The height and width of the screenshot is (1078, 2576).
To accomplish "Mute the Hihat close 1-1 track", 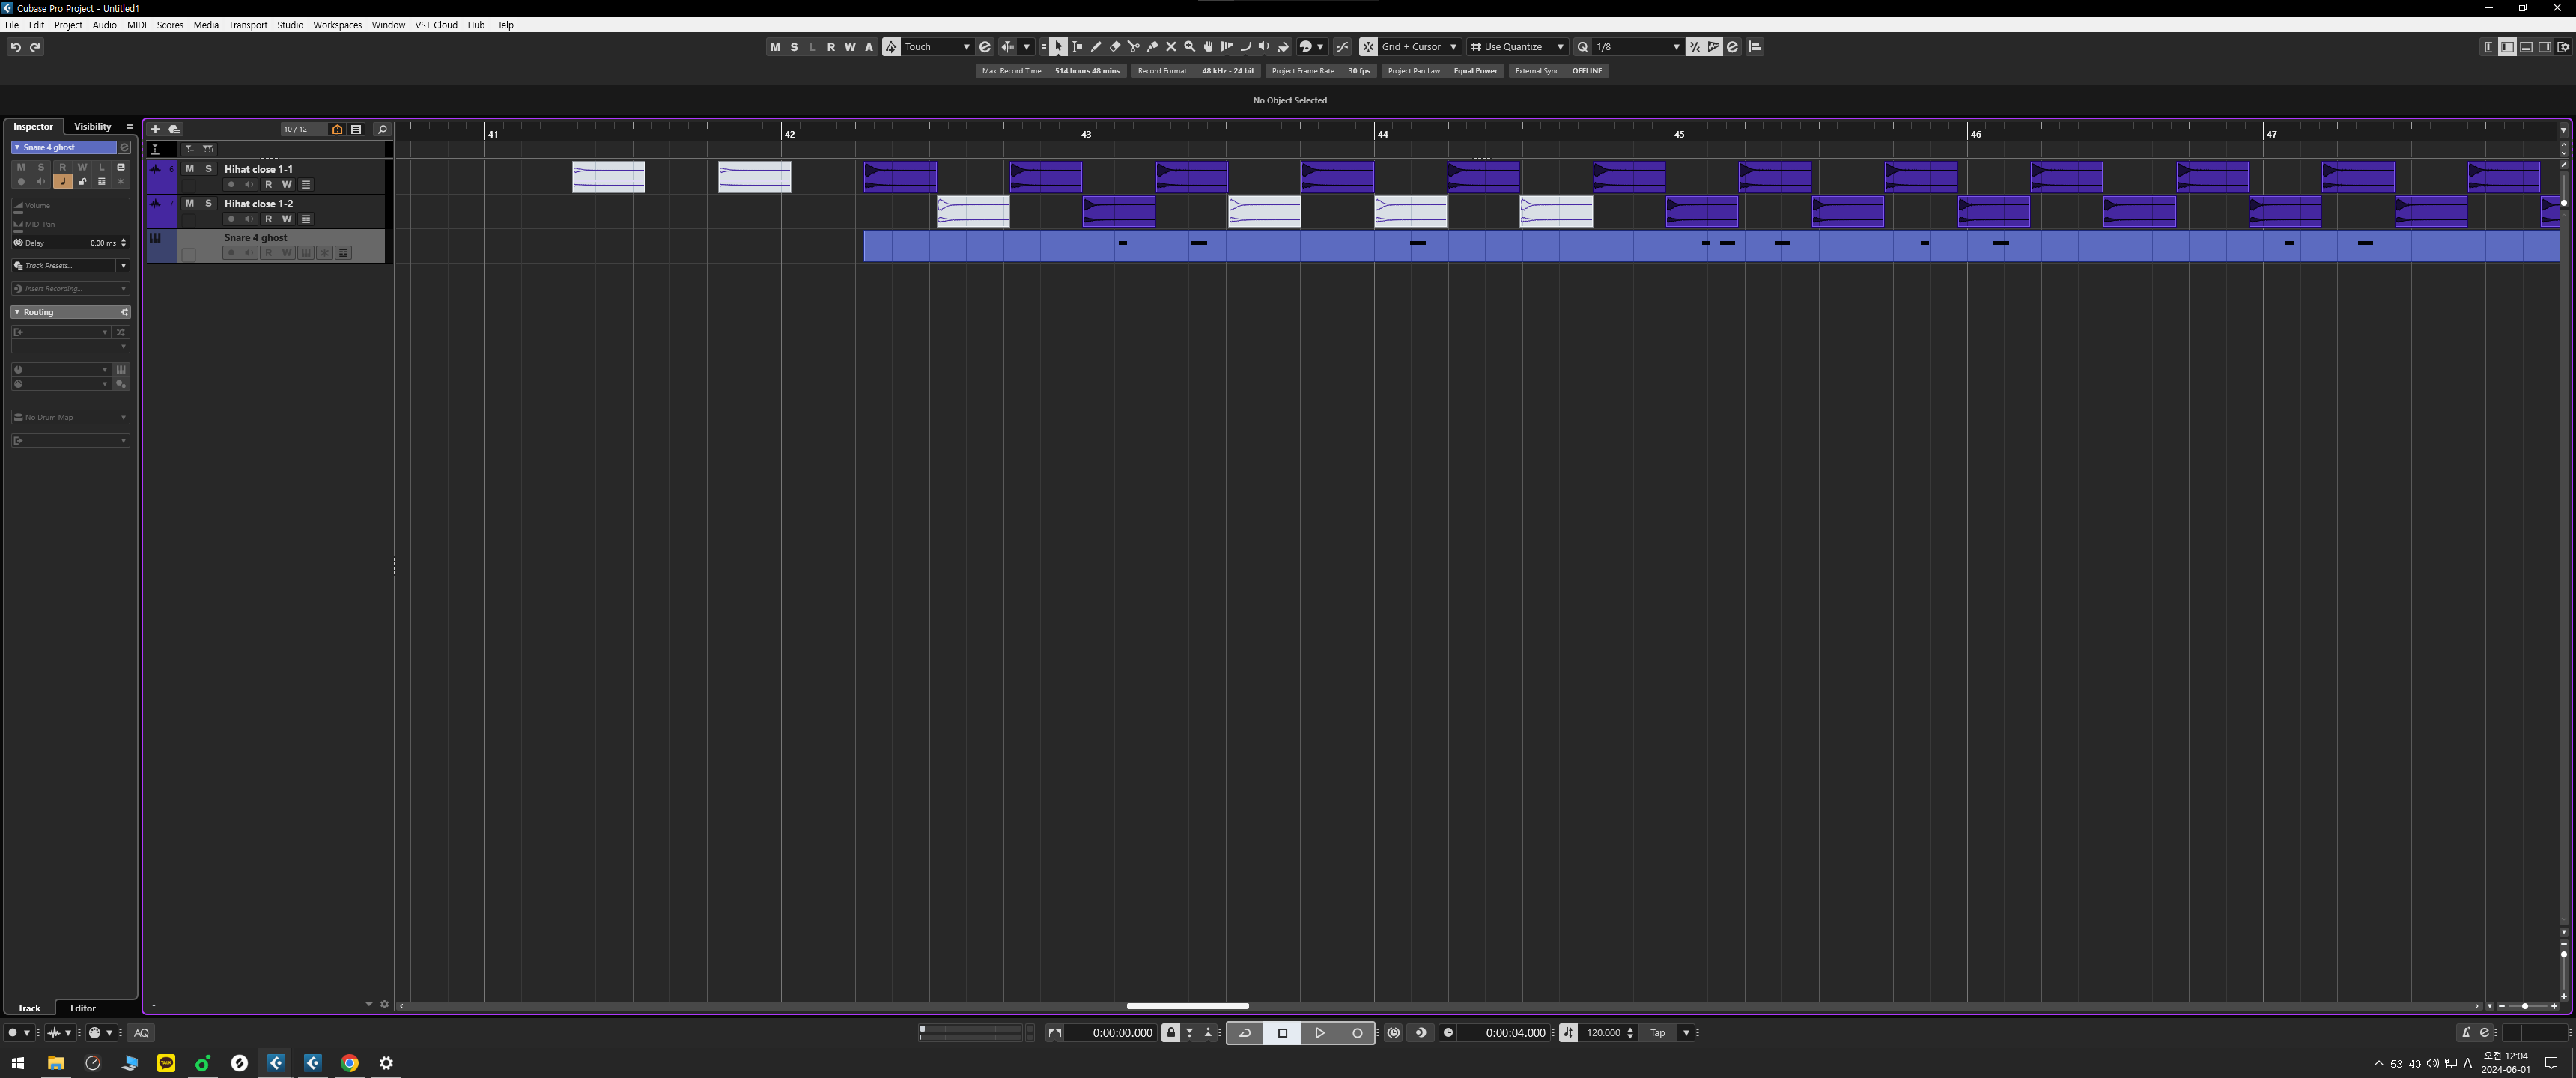I will tap(189, 169).
